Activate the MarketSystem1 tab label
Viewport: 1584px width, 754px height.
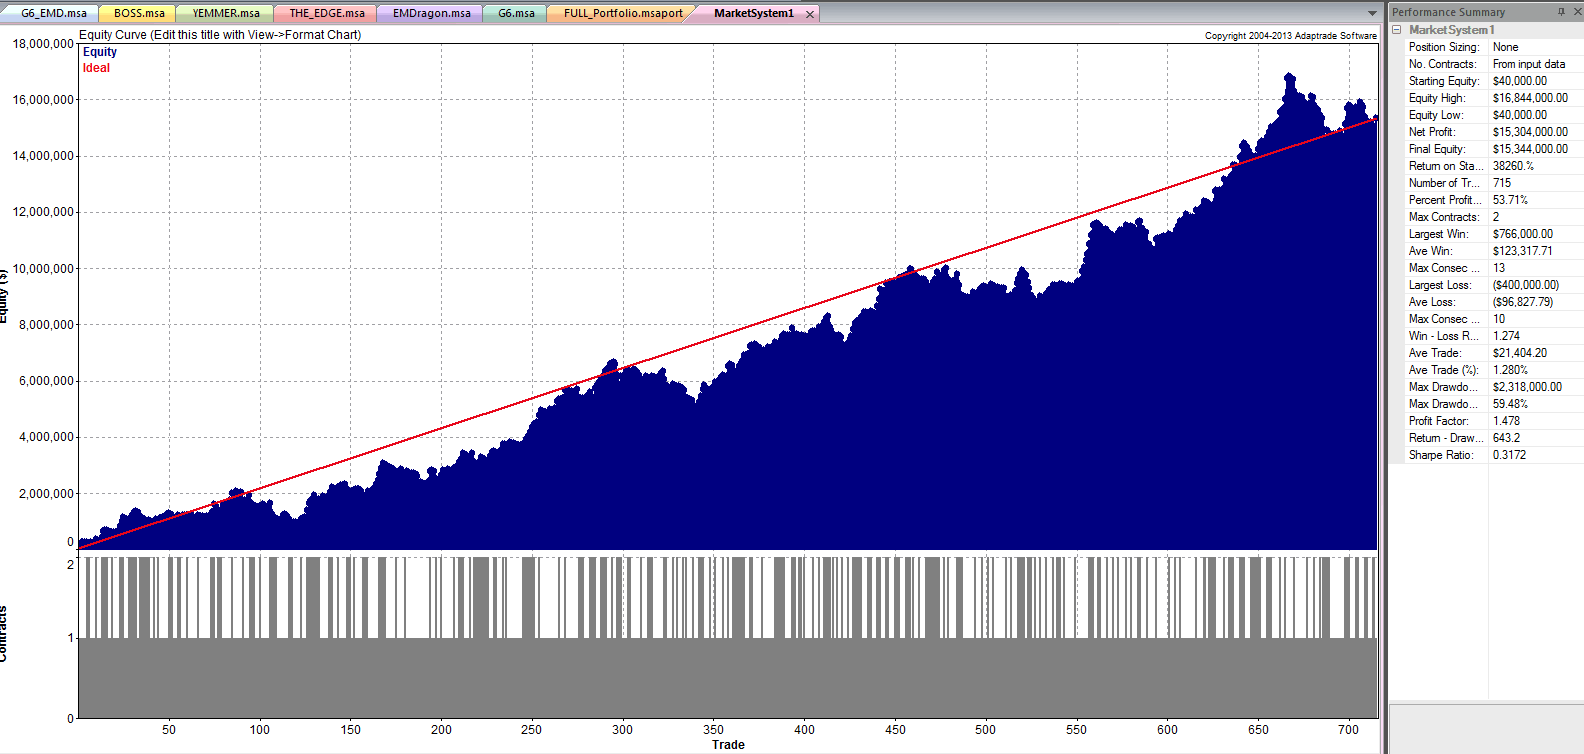coord(754,13)
